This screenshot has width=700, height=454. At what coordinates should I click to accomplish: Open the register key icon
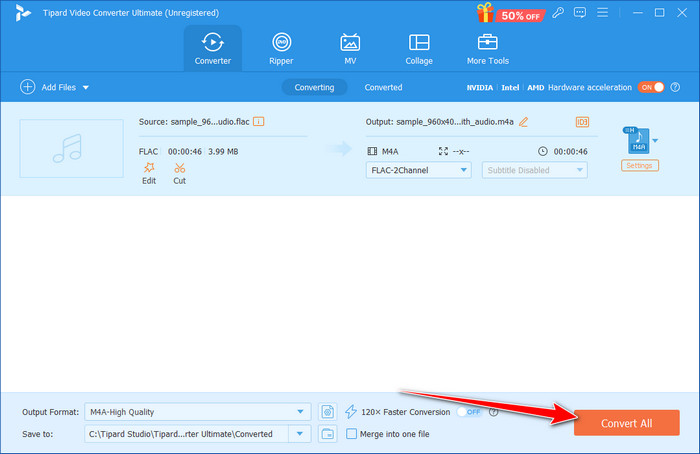coord(558,12)
